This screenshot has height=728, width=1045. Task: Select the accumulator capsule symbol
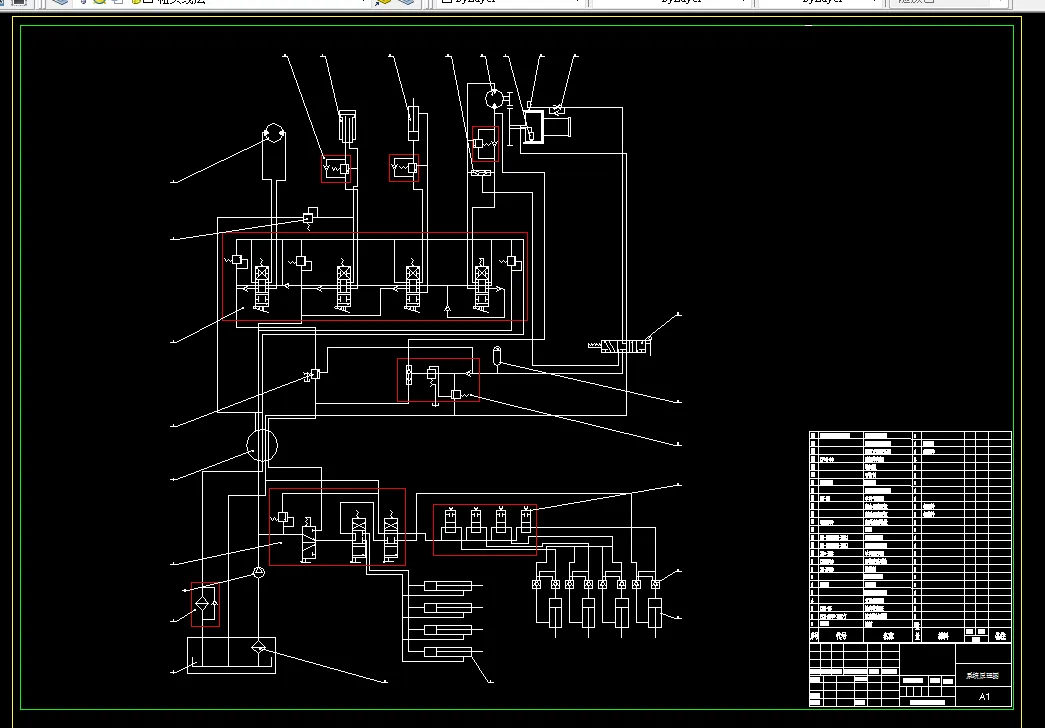497,353
